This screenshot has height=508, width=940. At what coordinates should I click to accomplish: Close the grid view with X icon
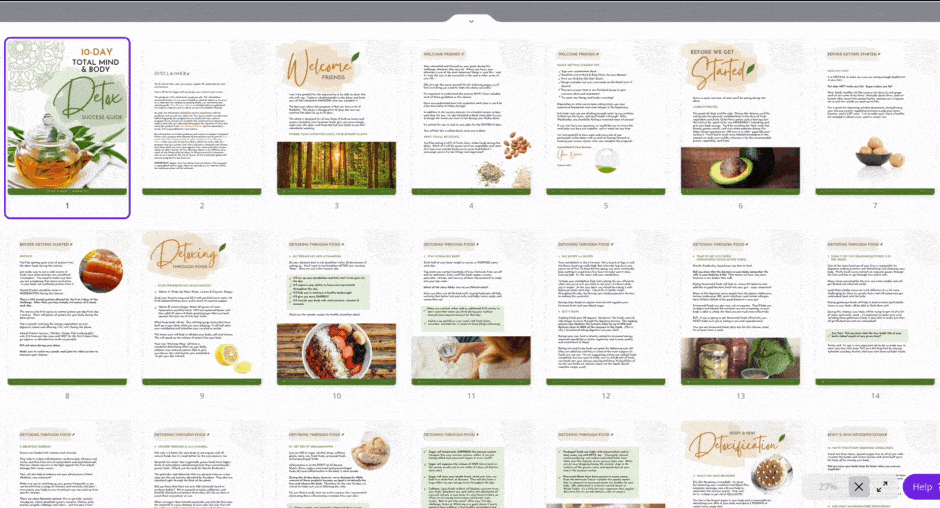[857, 487]
